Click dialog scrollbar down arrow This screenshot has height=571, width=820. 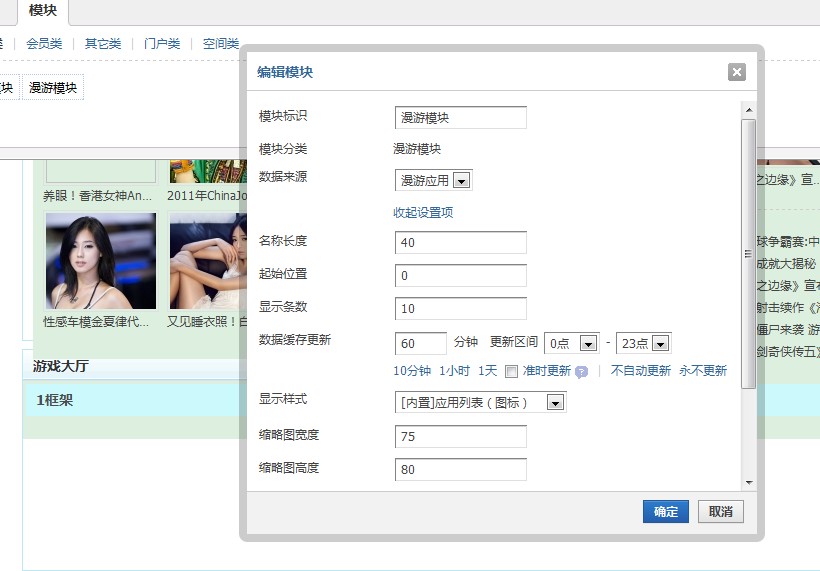(x=749, y=483)
